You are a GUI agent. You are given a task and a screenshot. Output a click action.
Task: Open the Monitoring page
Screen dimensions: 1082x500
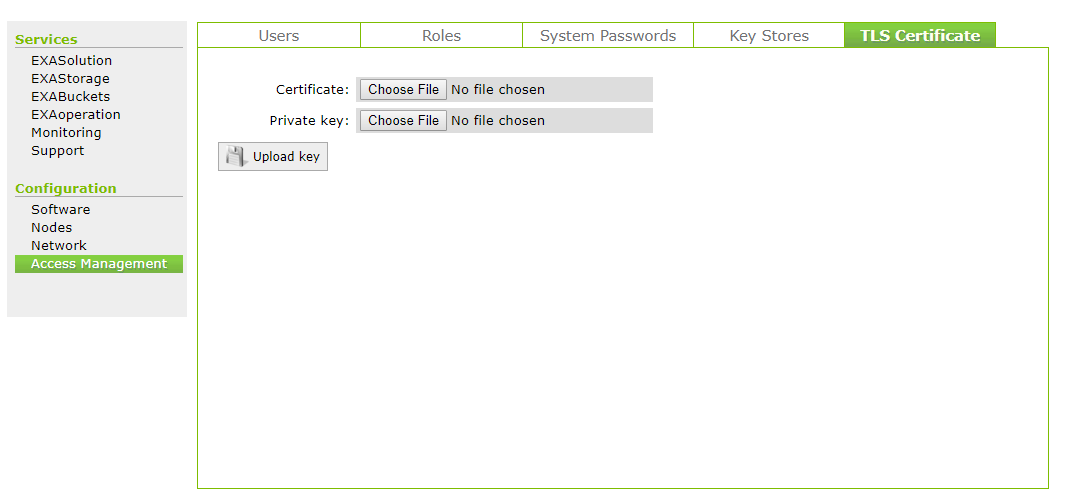[66, 133]
